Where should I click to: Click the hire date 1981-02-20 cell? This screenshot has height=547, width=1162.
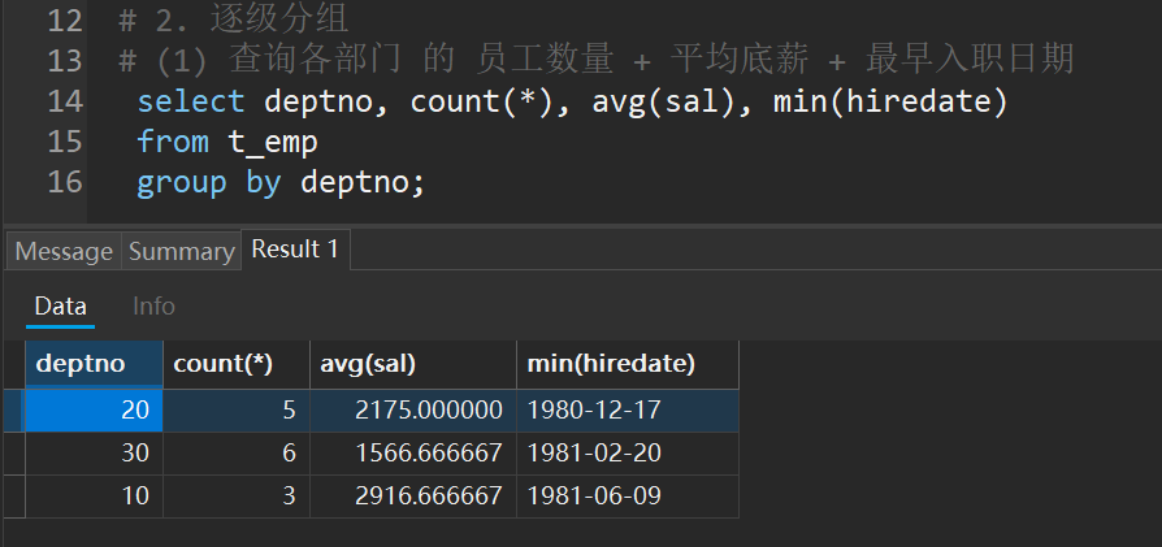[628, 453]
